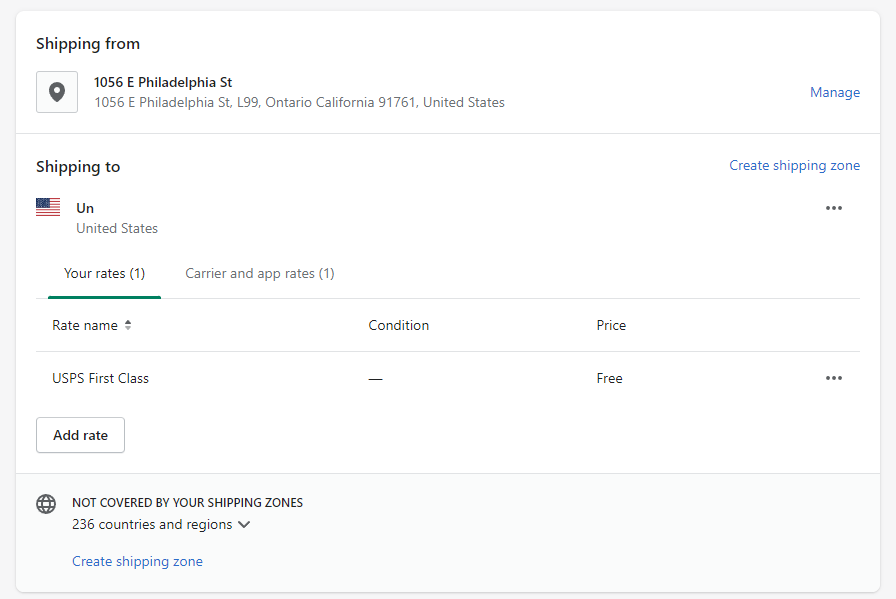Viewport: 896px width, 599px height.
Task: Click the full origin address line
Action: 299,102
